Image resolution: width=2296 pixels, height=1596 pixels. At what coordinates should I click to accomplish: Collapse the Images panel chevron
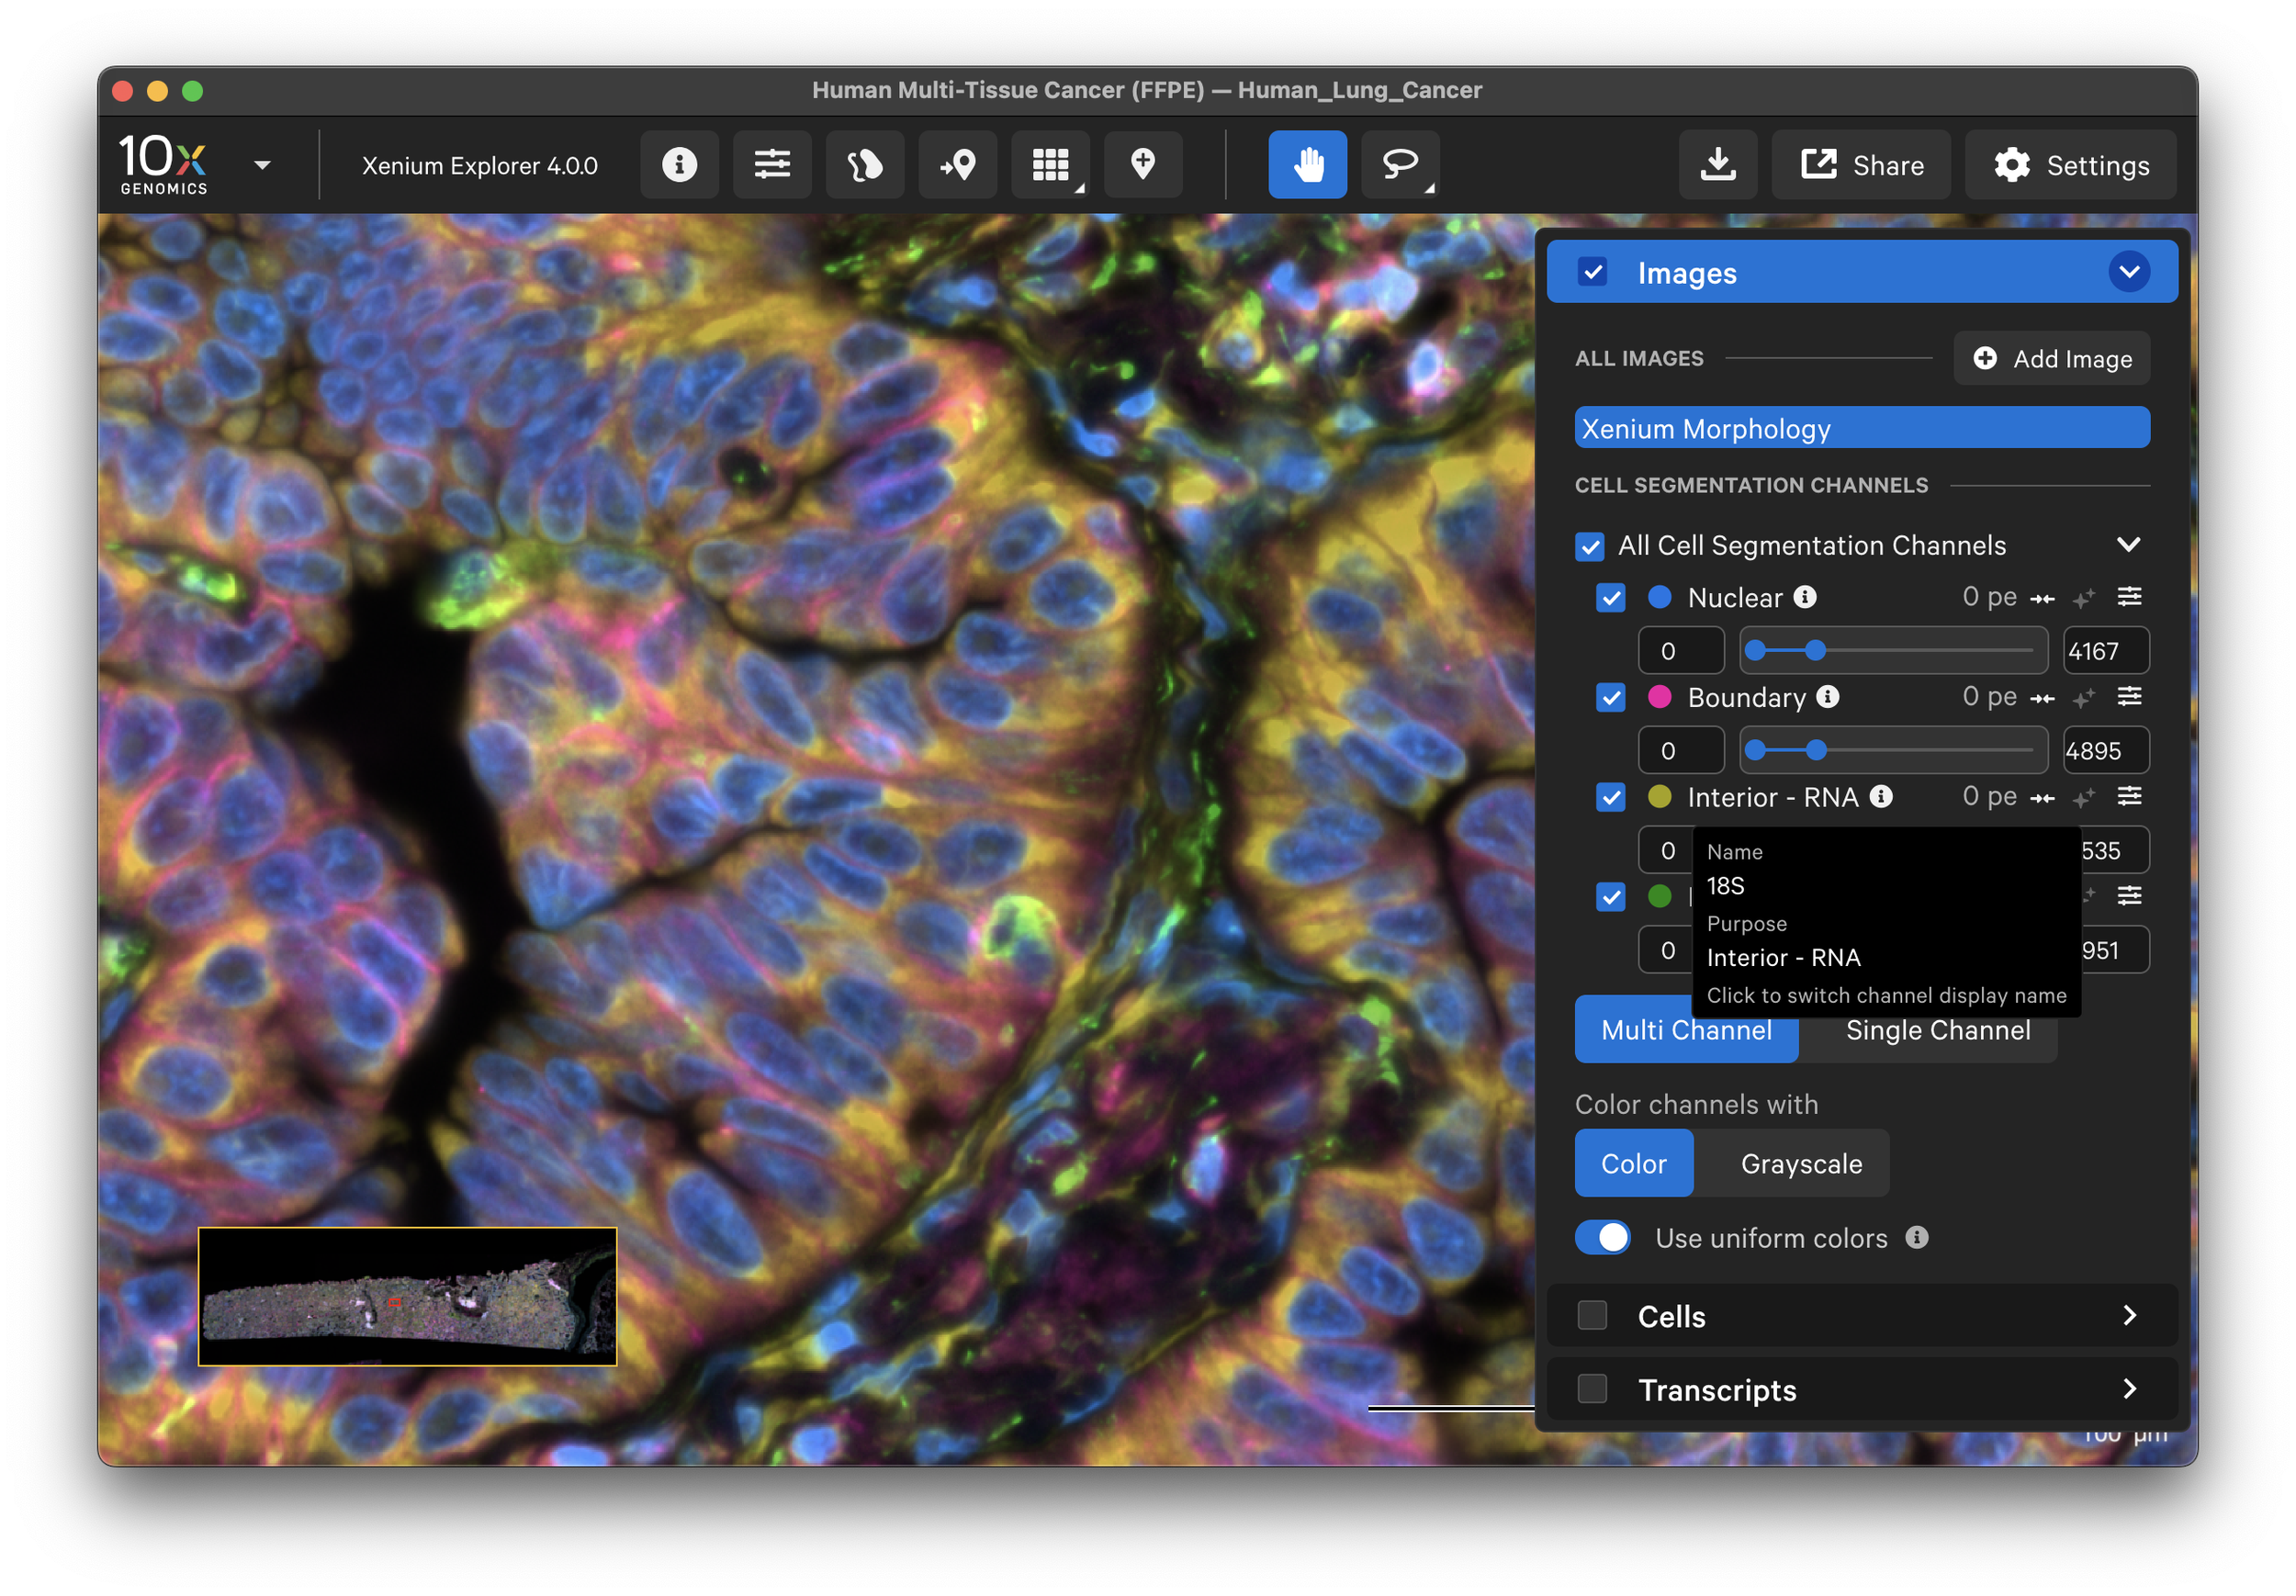(2129, 272)
